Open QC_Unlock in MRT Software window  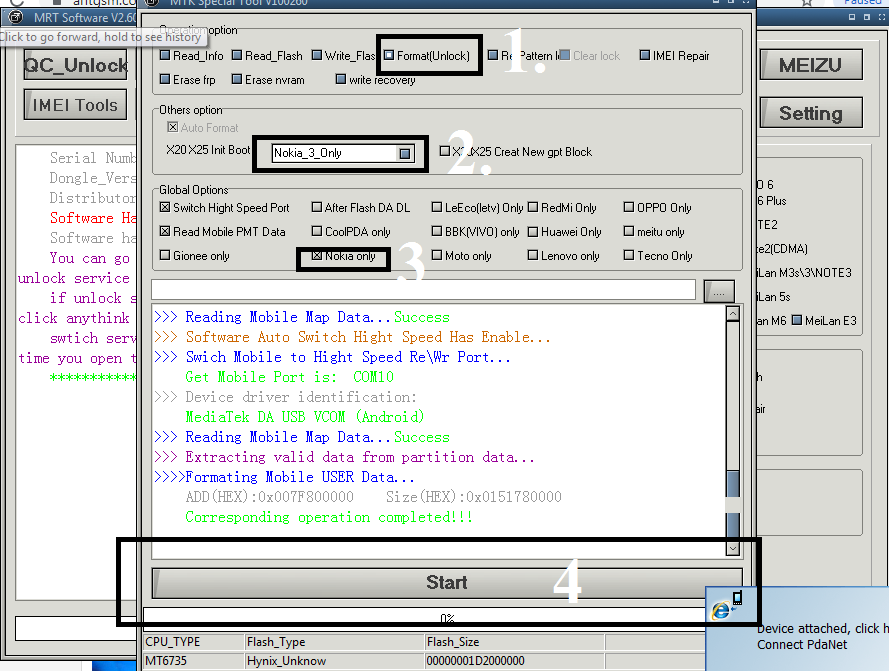coord(76,65)
